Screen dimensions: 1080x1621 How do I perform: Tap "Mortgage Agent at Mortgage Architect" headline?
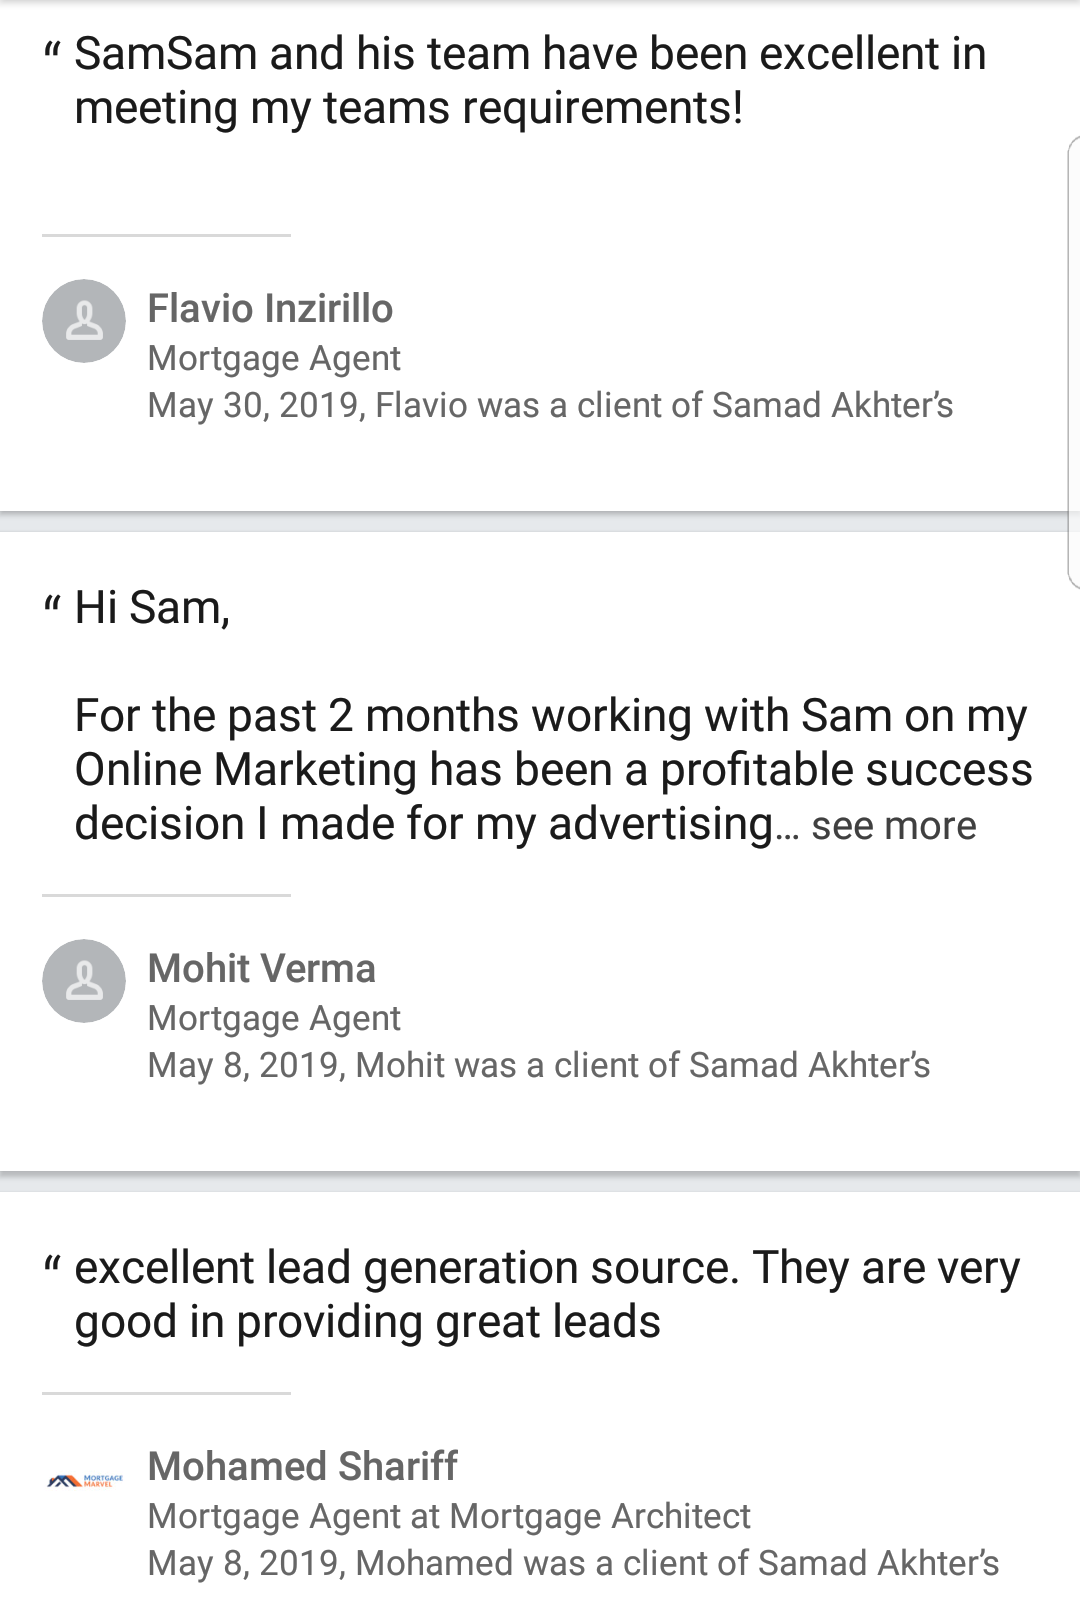click(x=448, y=1516)
